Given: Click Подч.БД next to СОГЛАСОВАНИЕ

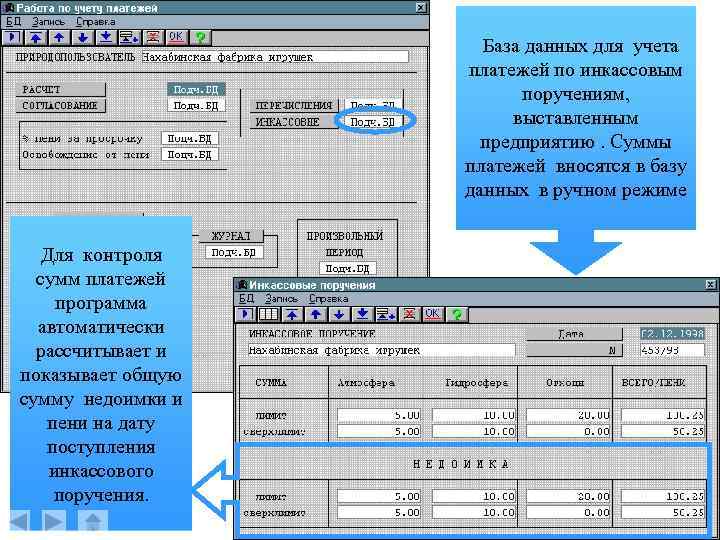Looking at the screenshot, I should (x=196, y=106).
